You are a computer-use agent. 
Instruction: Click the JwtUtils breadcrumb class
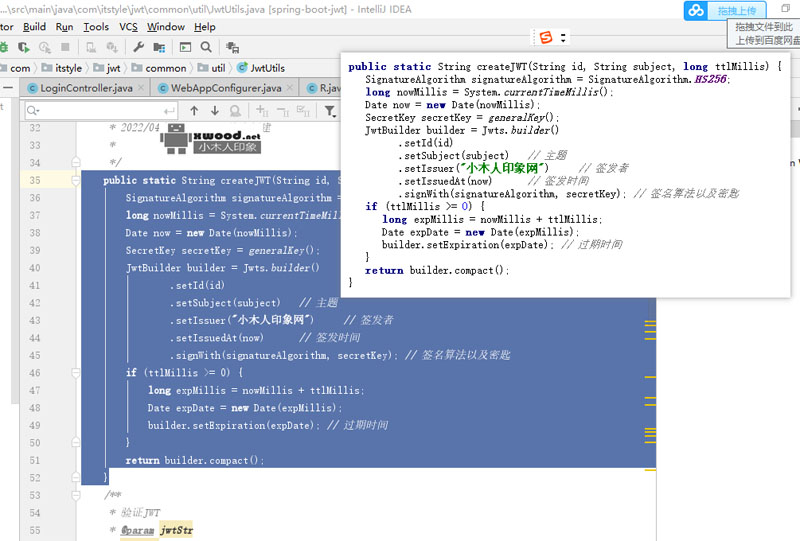tap(261, 68)
